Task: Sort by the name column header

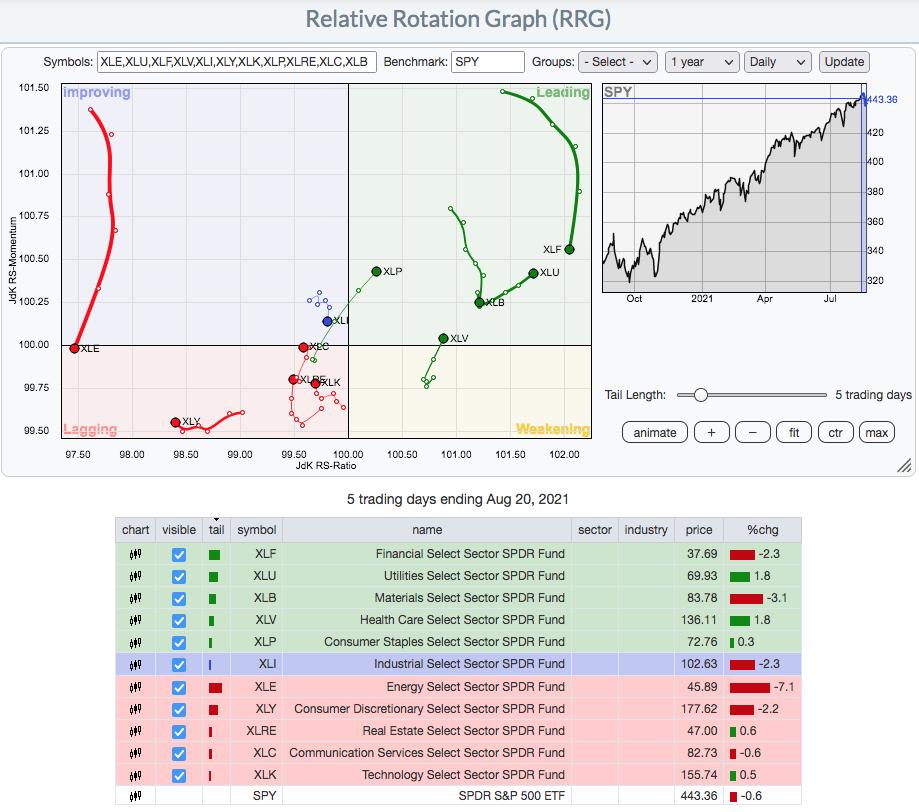Action: (427, 530)
